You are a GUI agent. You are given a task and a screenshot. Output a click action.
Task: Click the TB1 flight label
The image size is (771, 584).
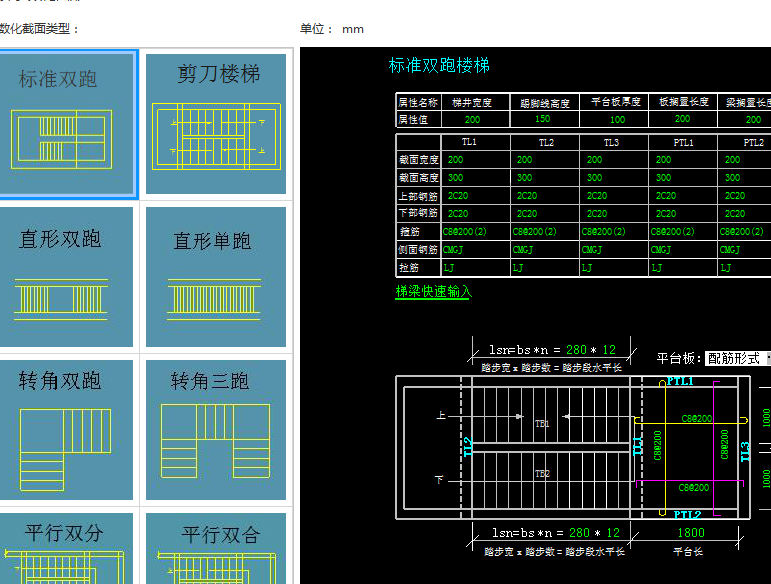coord(542,424)
